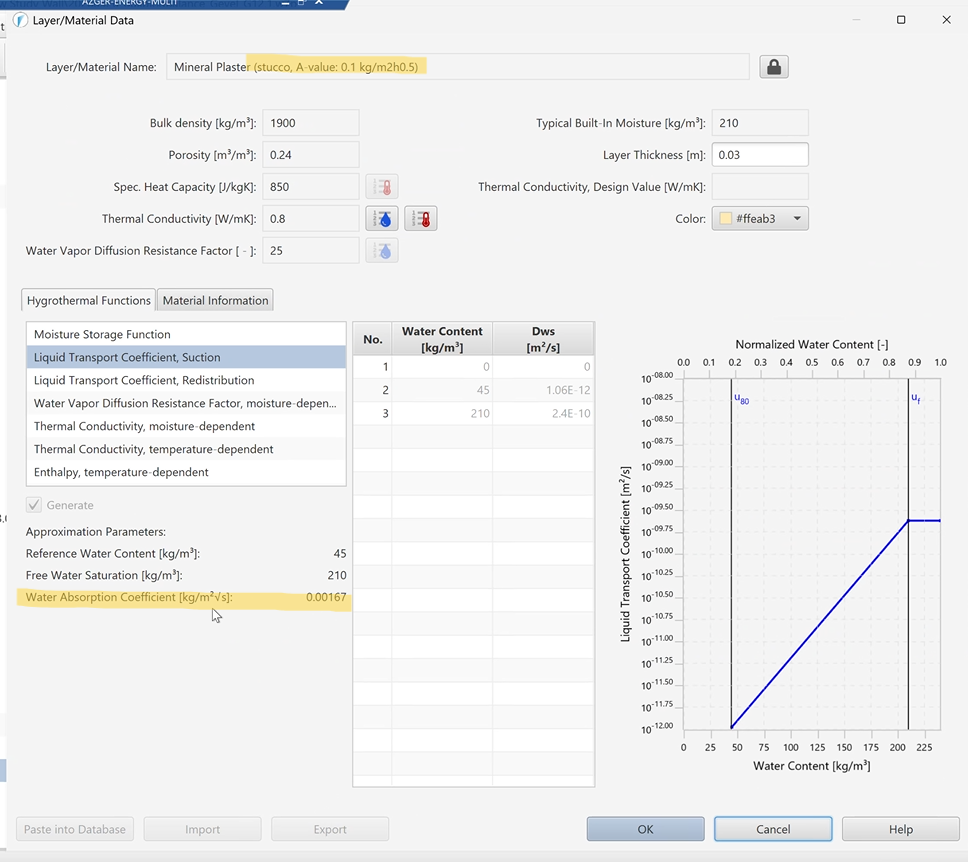Open temperature-dependent table for Thermal Conductivity
This screenshot has height=862, width=968.
tap(421, 219)
